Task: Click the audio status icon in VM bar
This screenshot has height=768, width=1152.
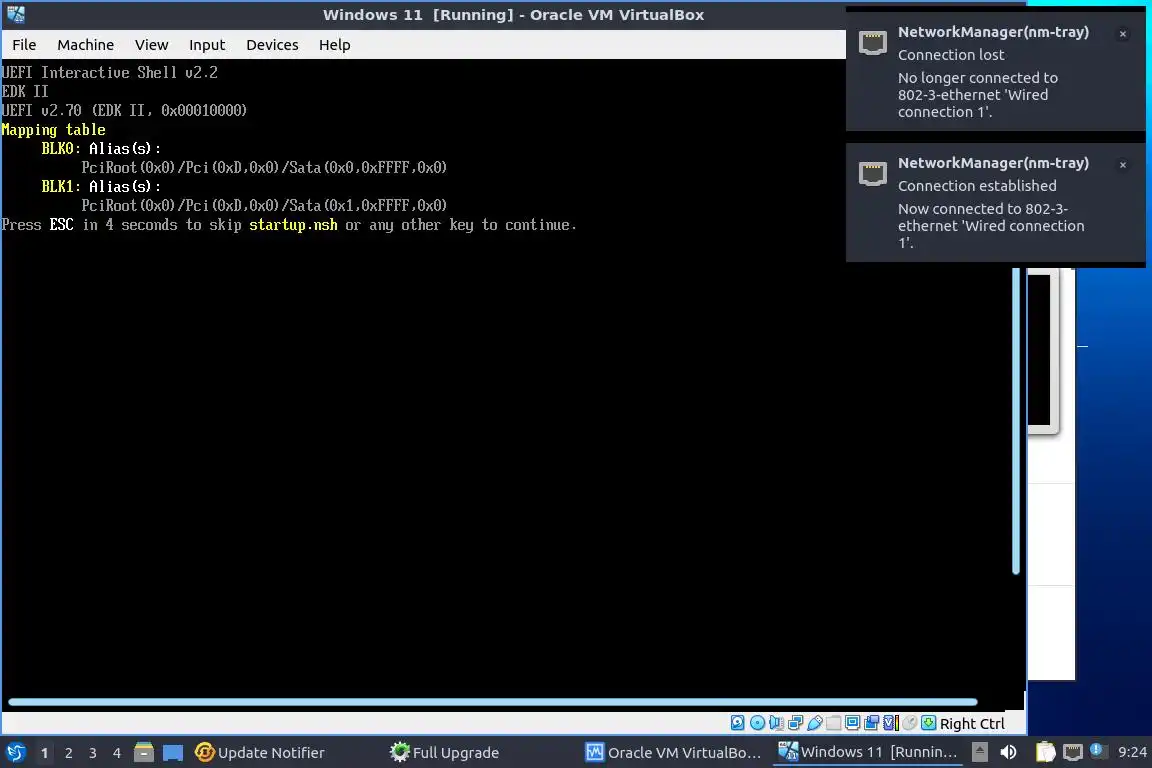Action: point(776,722)
